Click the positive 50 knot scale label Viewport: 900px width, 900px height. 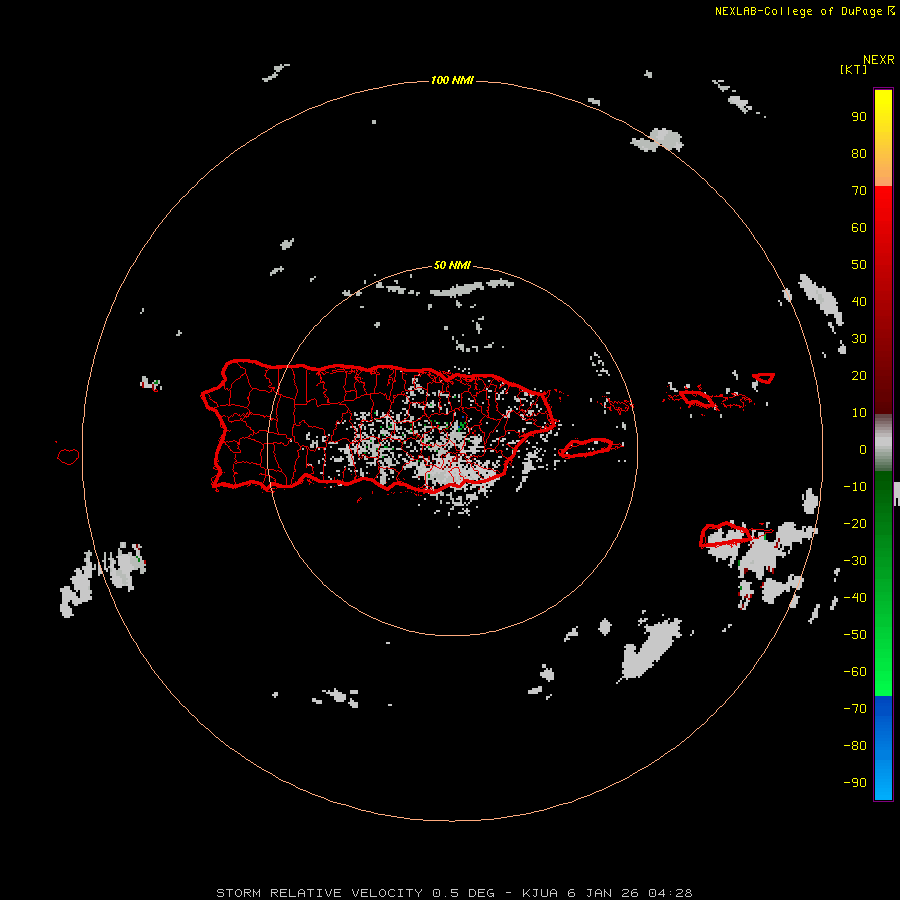(x=859, y=265)
